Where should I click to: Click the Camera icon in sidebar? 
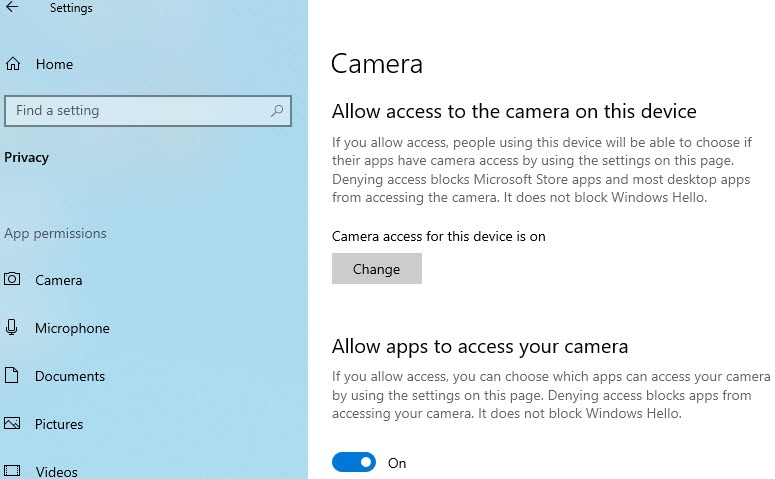coord(12,280)
